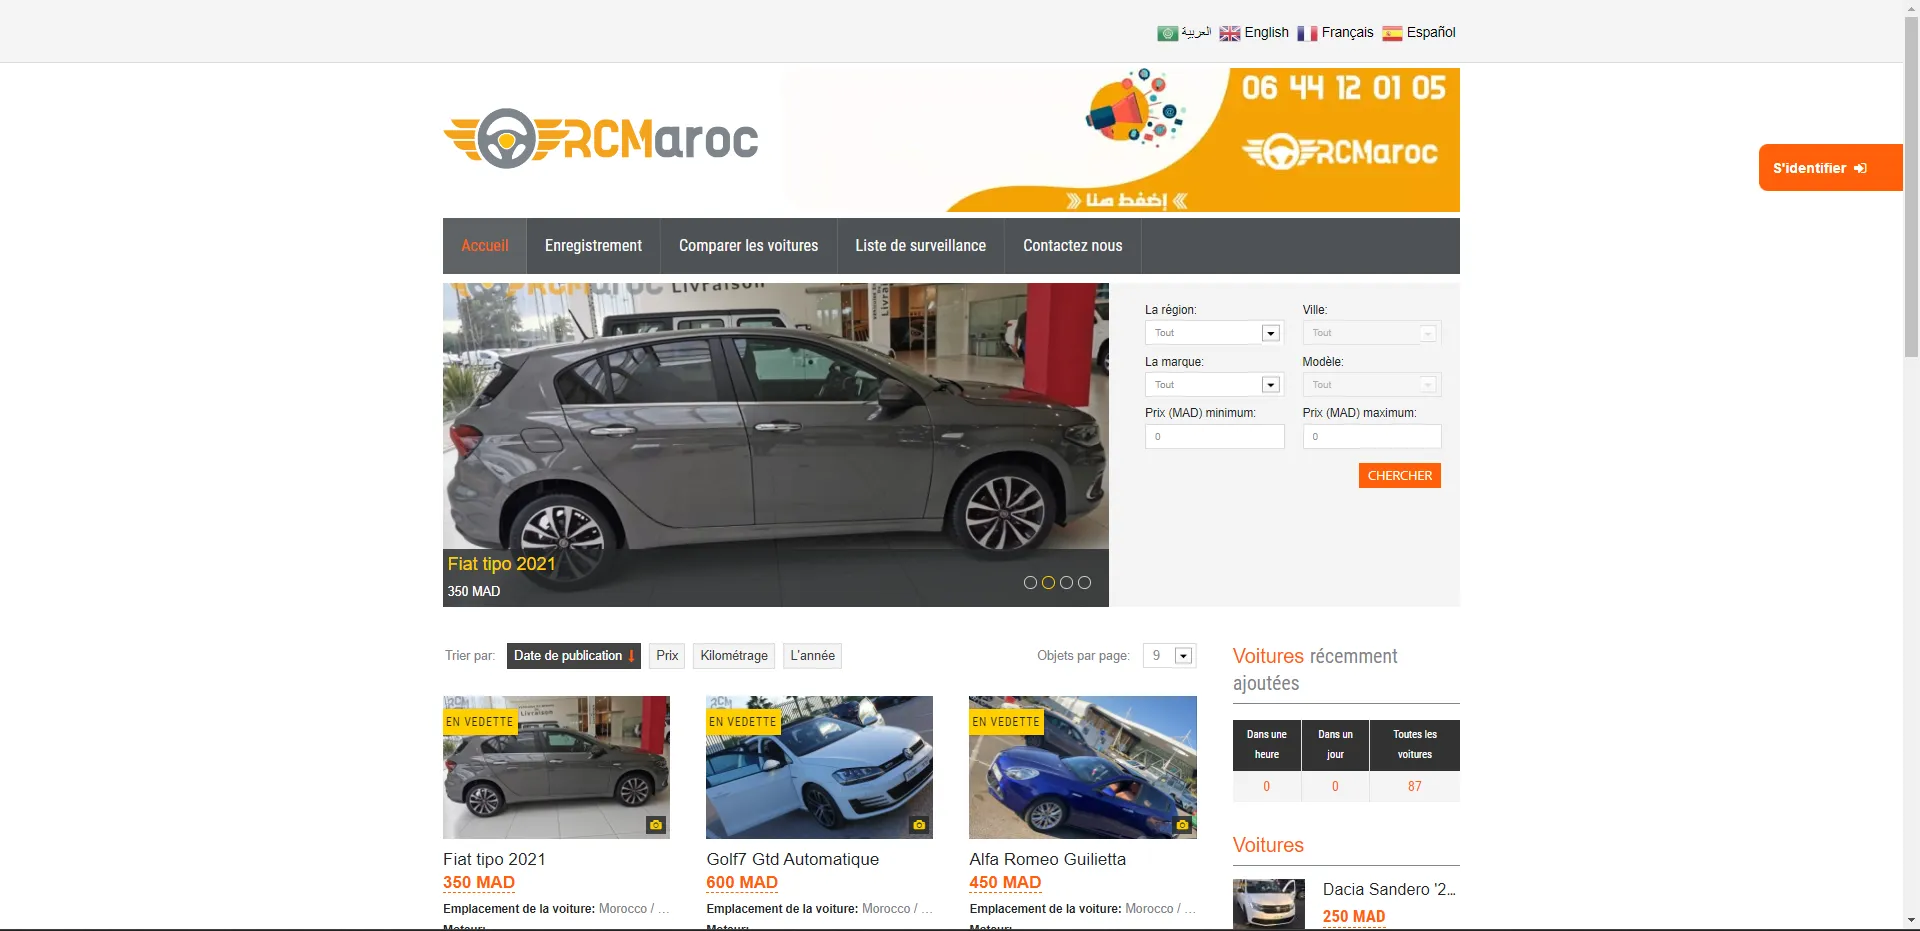Click the camera icon on the Golf7 Gtd card
The width and height of the screenshot is (1920, 931).
(919, 825)
